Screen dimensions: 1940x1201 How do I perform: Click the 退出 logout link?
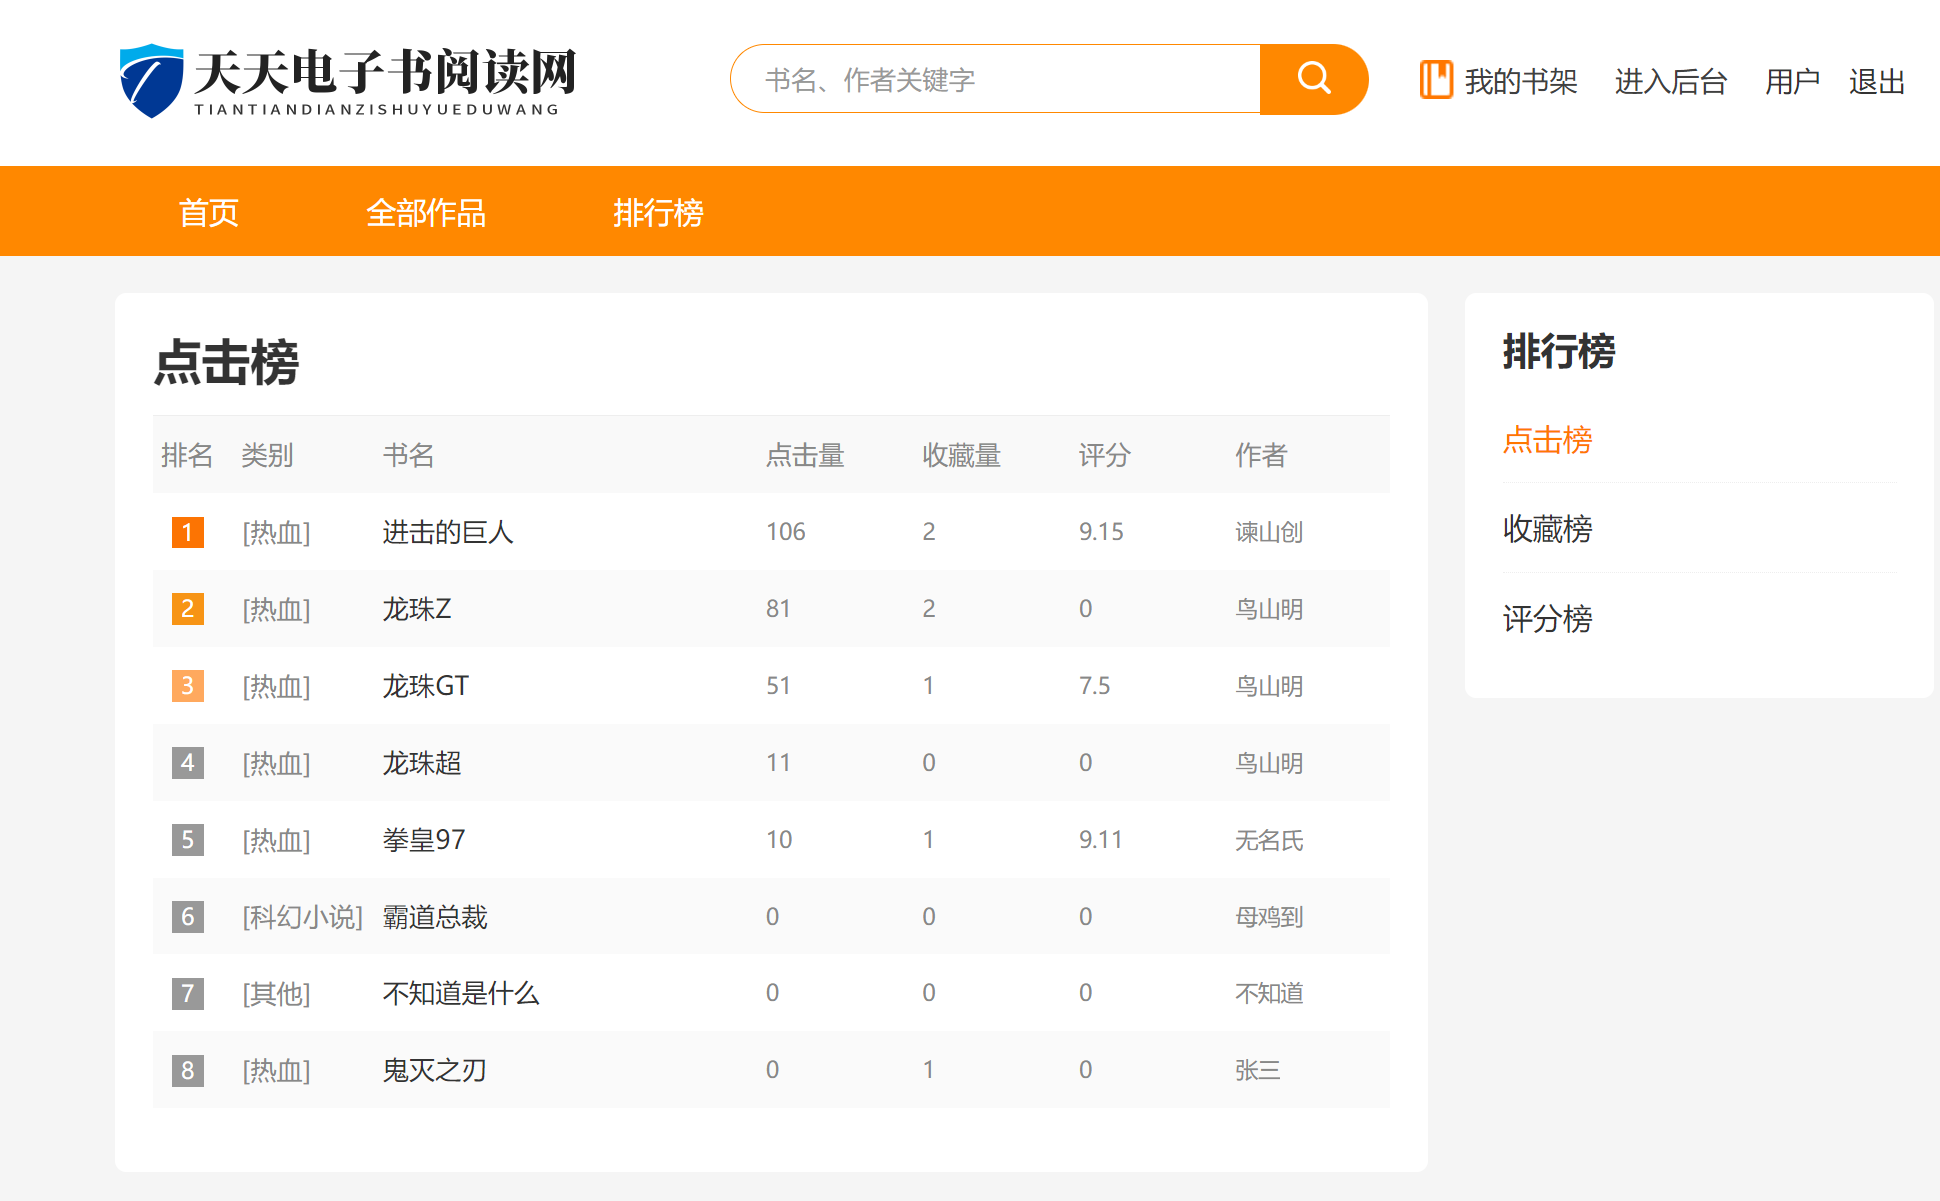tap(1876, 81)
